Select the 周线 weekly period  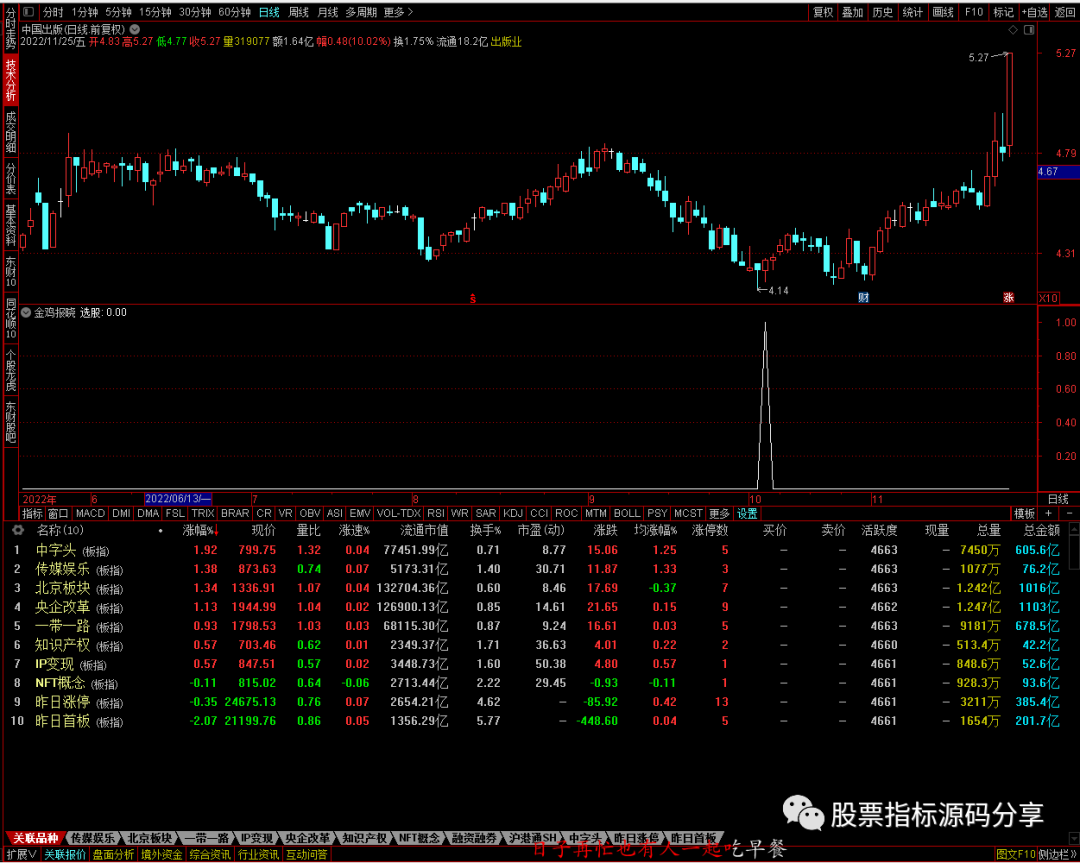[298, 12]
